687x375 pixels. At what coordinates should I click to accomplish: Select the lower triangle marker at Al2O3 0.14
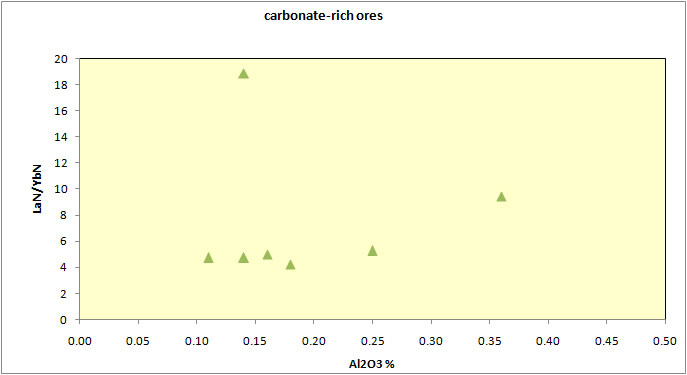point(244,258)
